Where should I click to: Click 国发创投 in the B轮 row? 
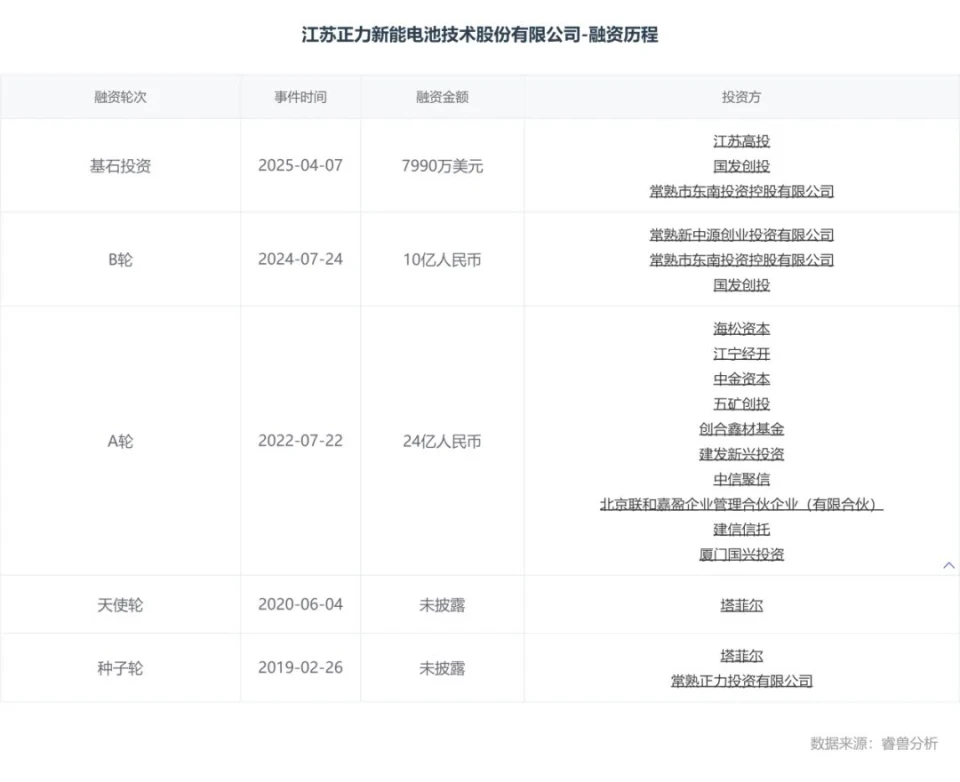741,285
